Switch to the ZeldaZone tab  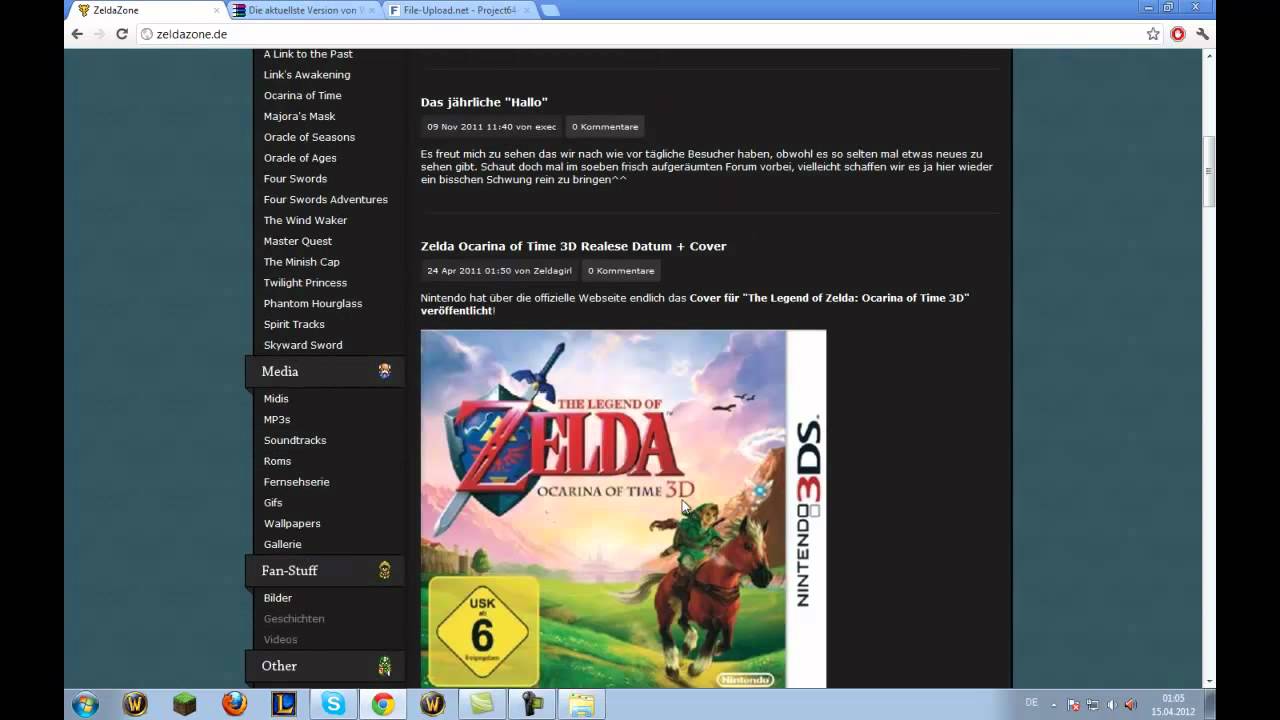click(148, 10)
